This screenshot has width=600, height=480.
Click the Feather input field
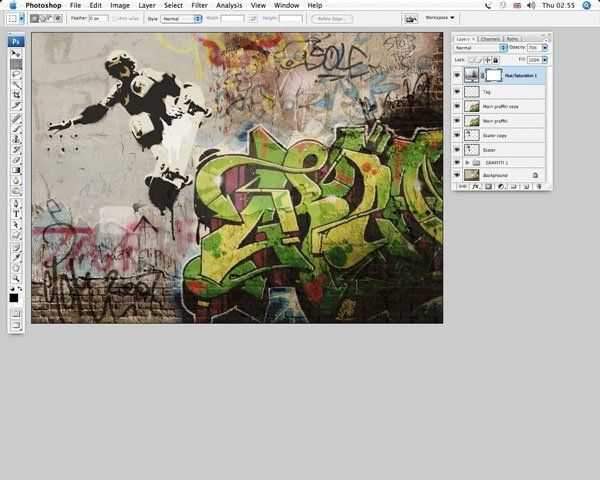[98, 18]
